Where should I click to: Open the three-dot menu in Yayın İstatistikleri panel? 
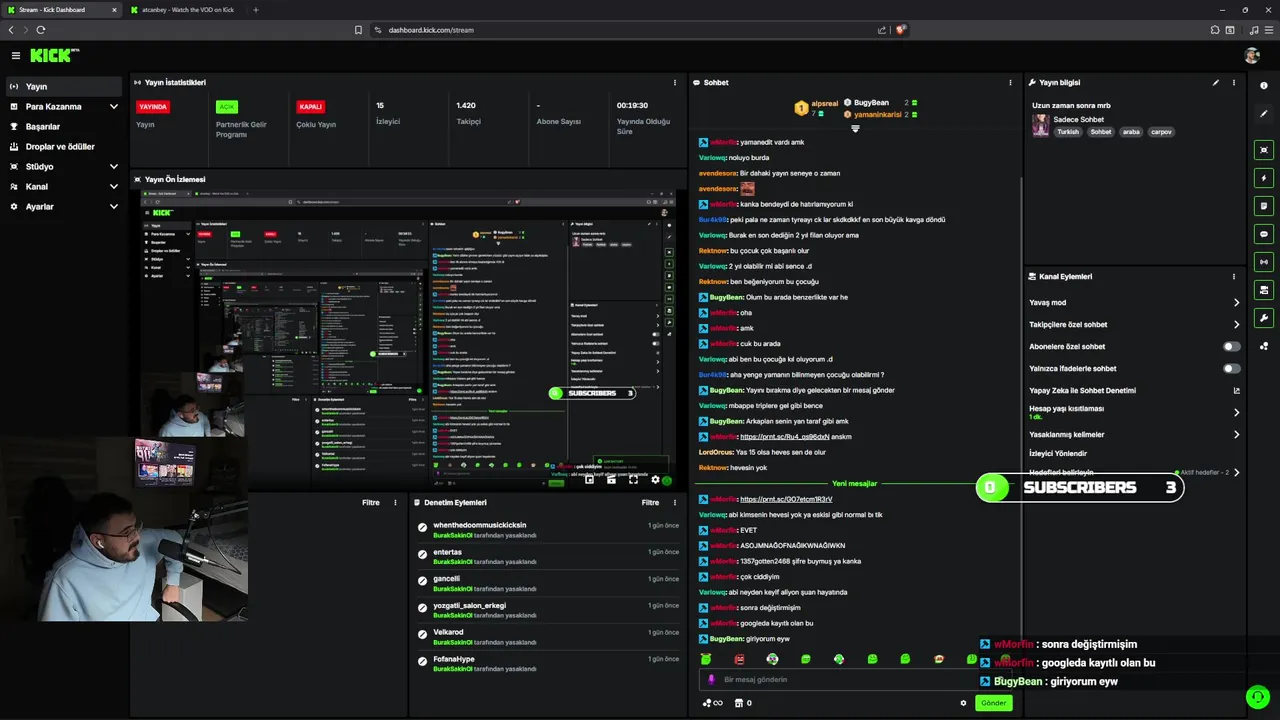click(676, 83)
